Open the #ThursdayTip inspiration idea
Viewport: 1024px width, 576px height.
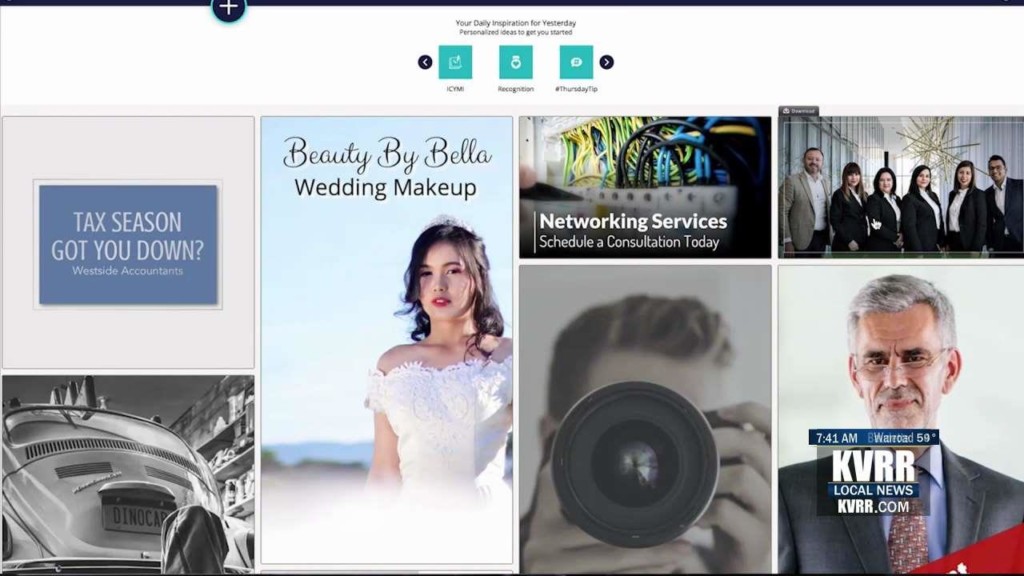point(576,62)
